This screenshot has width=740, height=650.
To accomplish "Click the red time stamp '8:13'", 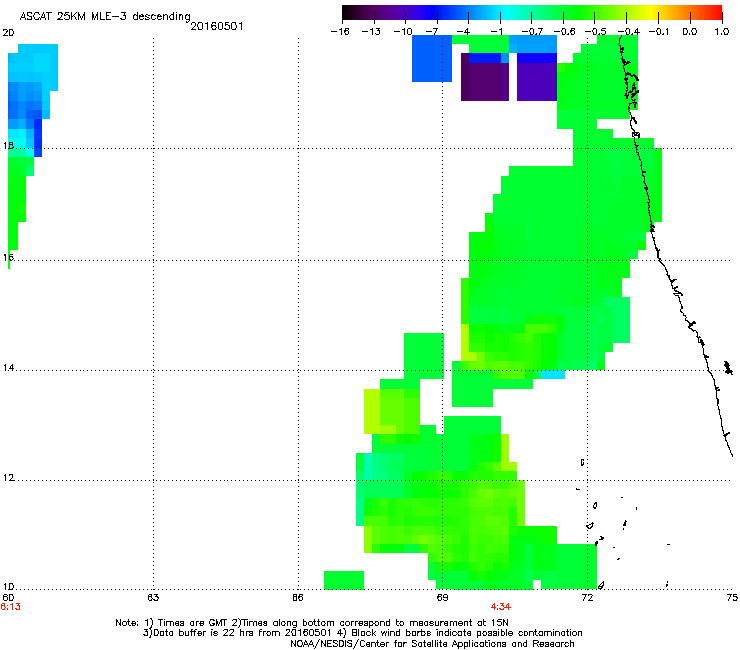I will pos(10,607).
